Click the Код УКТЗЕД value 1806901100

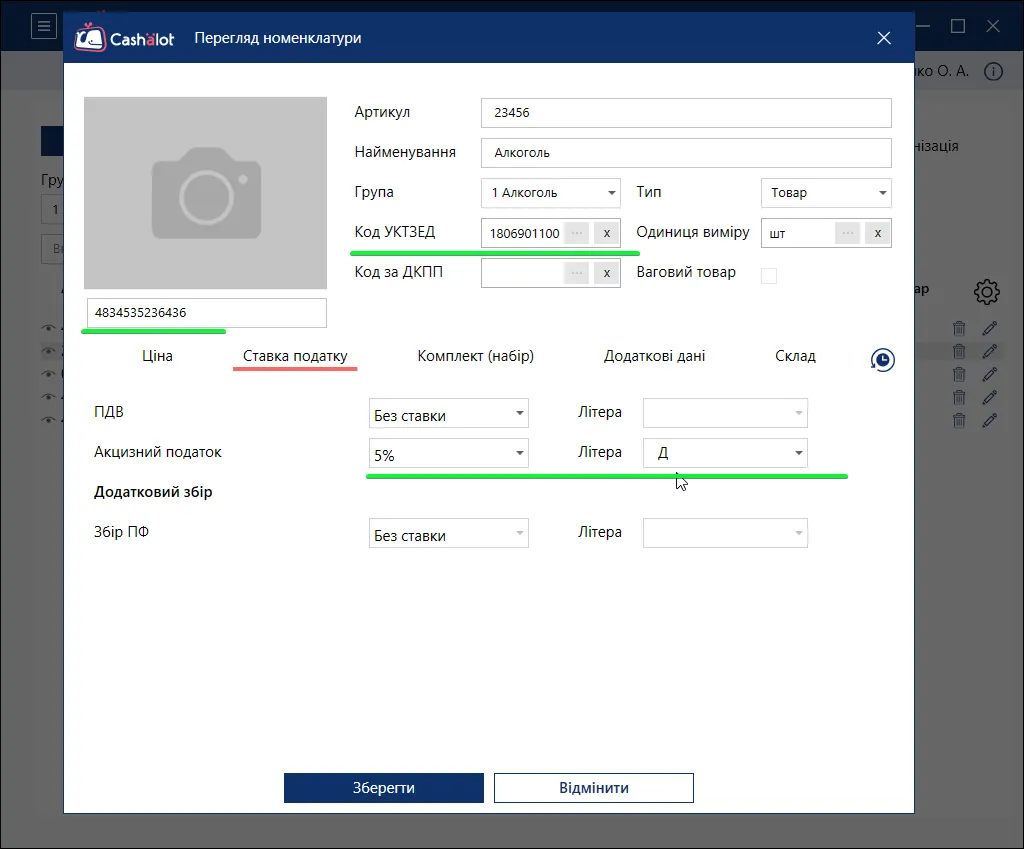(524, 233)
